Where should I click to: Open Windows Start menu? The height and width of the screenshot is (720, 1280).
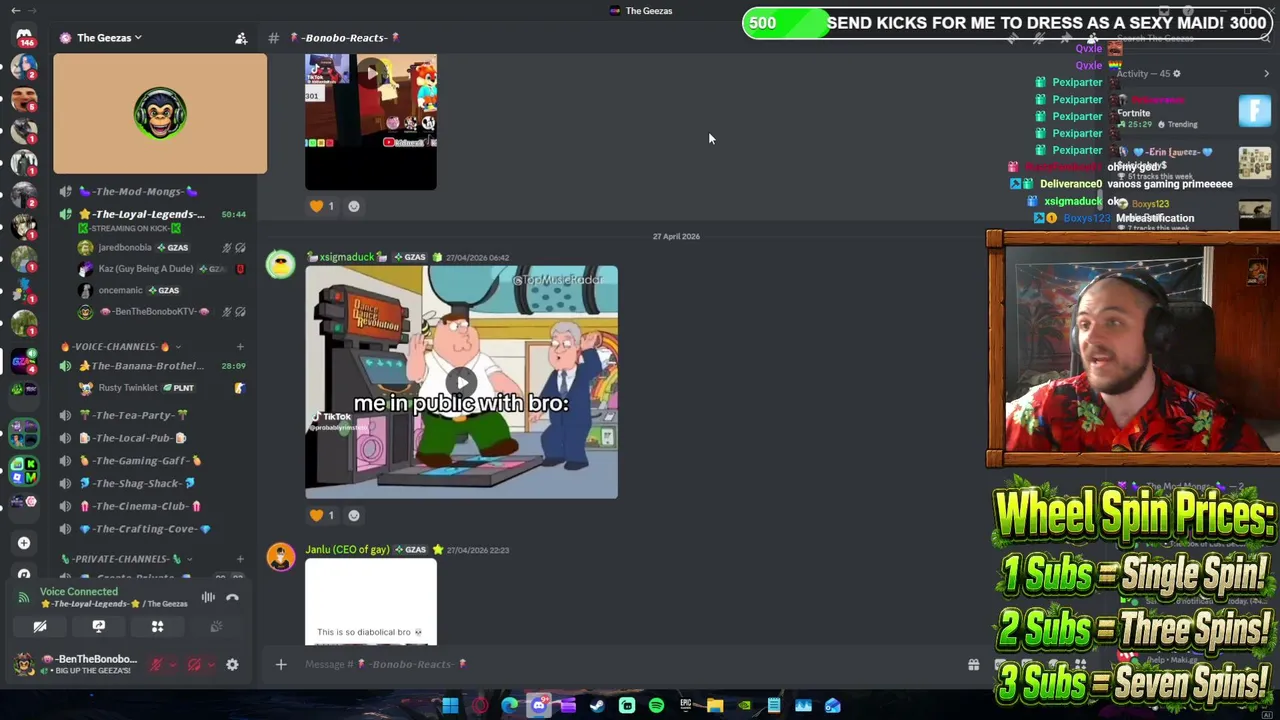tap(450, 706)
